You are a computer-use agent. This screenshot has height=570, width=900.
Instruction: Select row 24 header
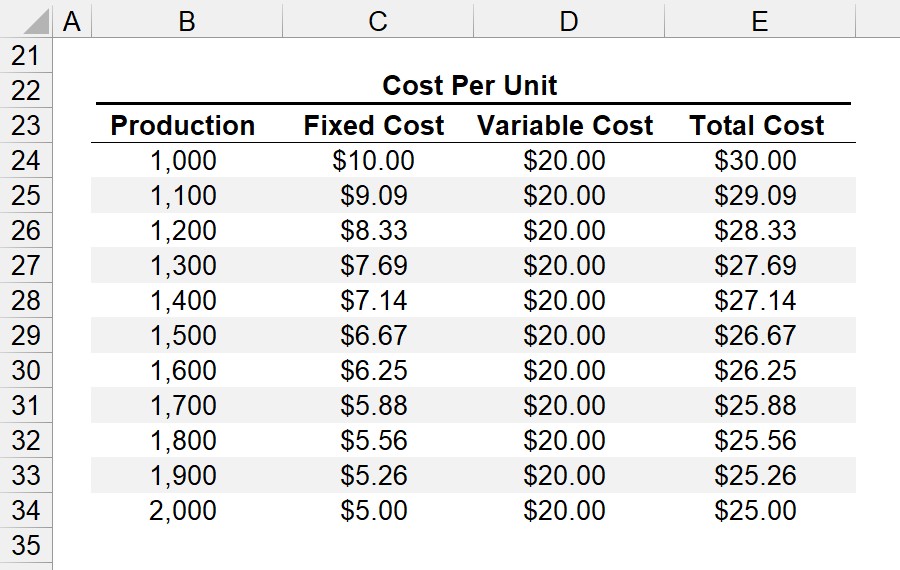[26, 160]
